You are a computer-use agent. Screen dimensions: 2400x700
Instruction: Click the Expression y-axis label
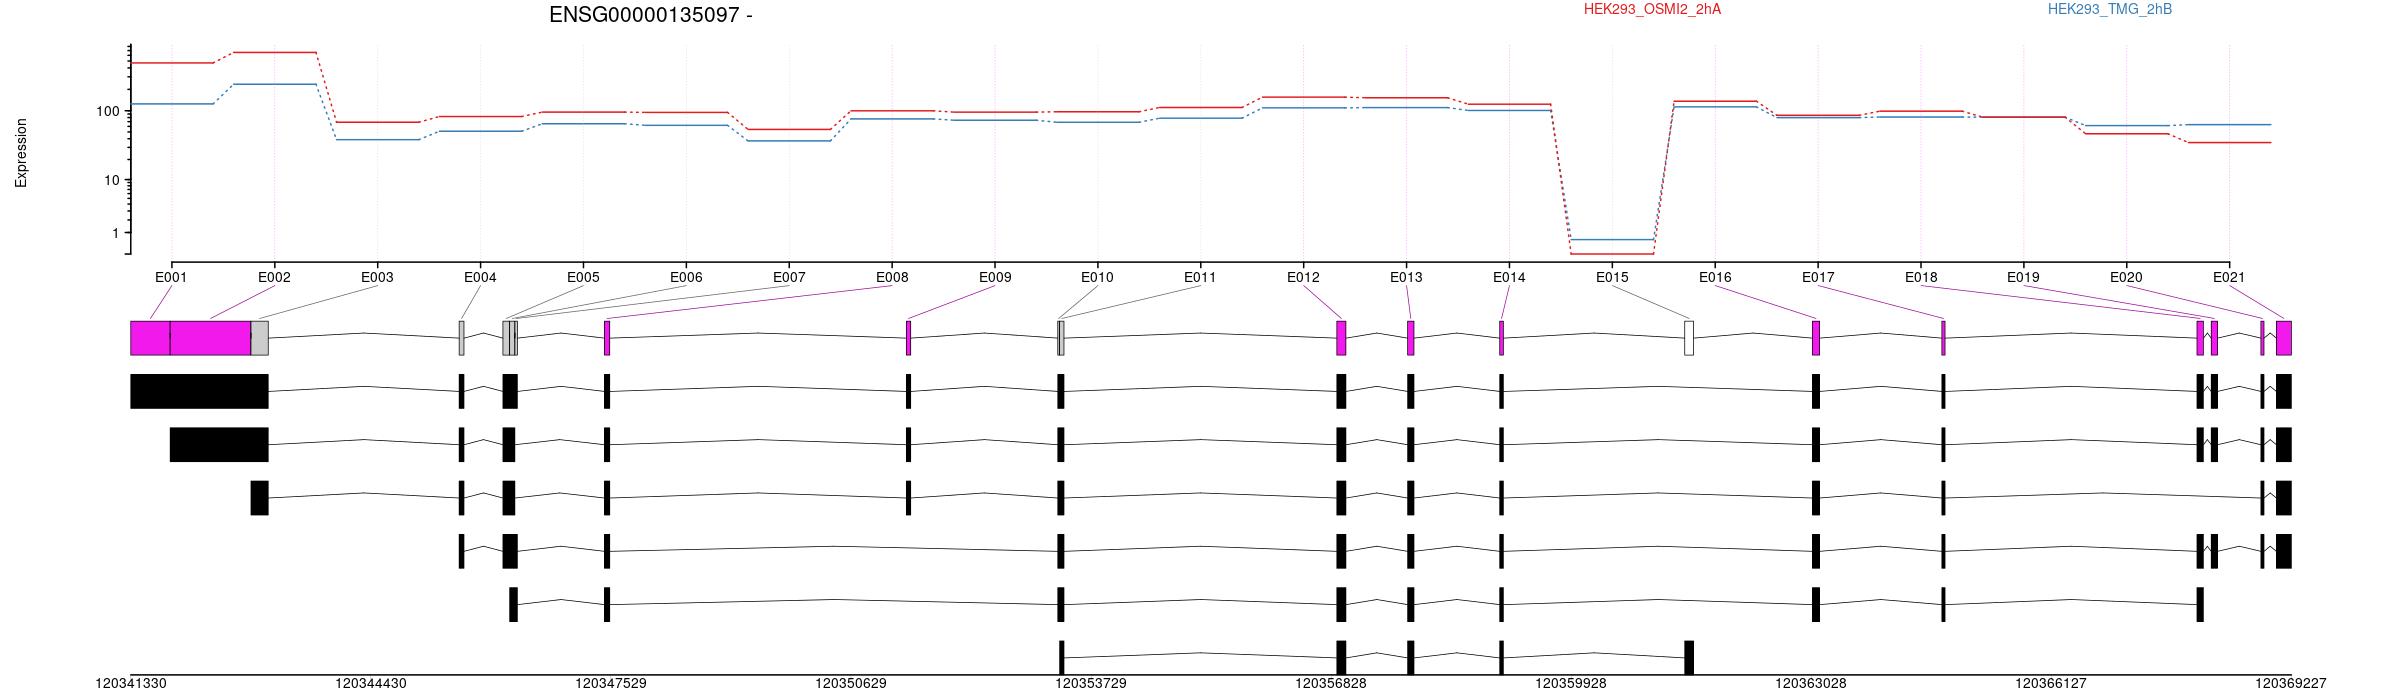pos(21,153)
